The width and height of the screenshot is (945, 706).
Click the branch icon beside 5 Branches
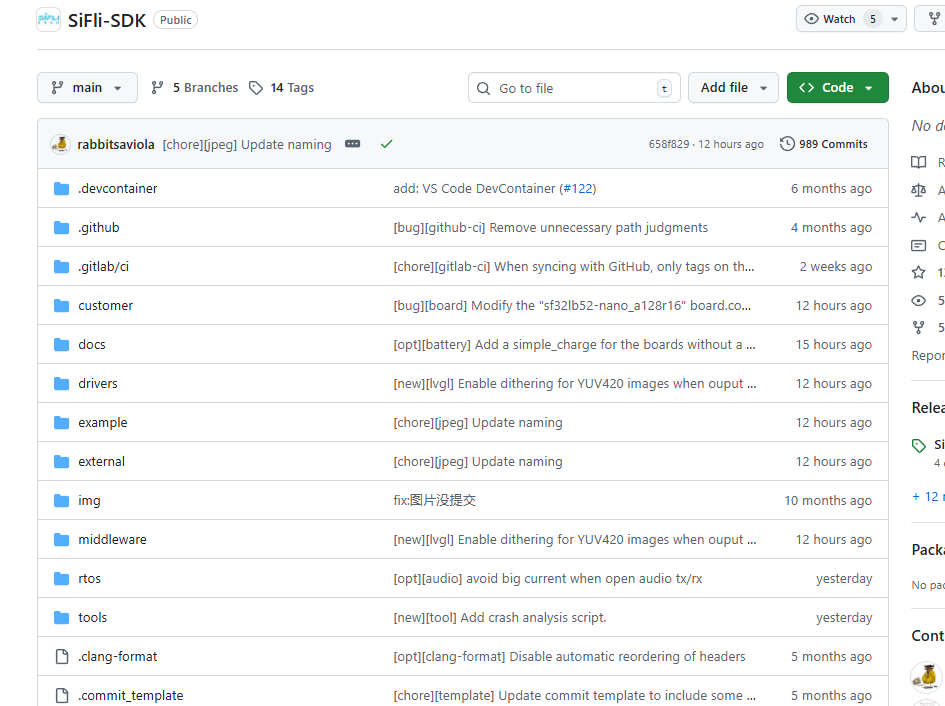pyautogui.click(x=158, y=88)
